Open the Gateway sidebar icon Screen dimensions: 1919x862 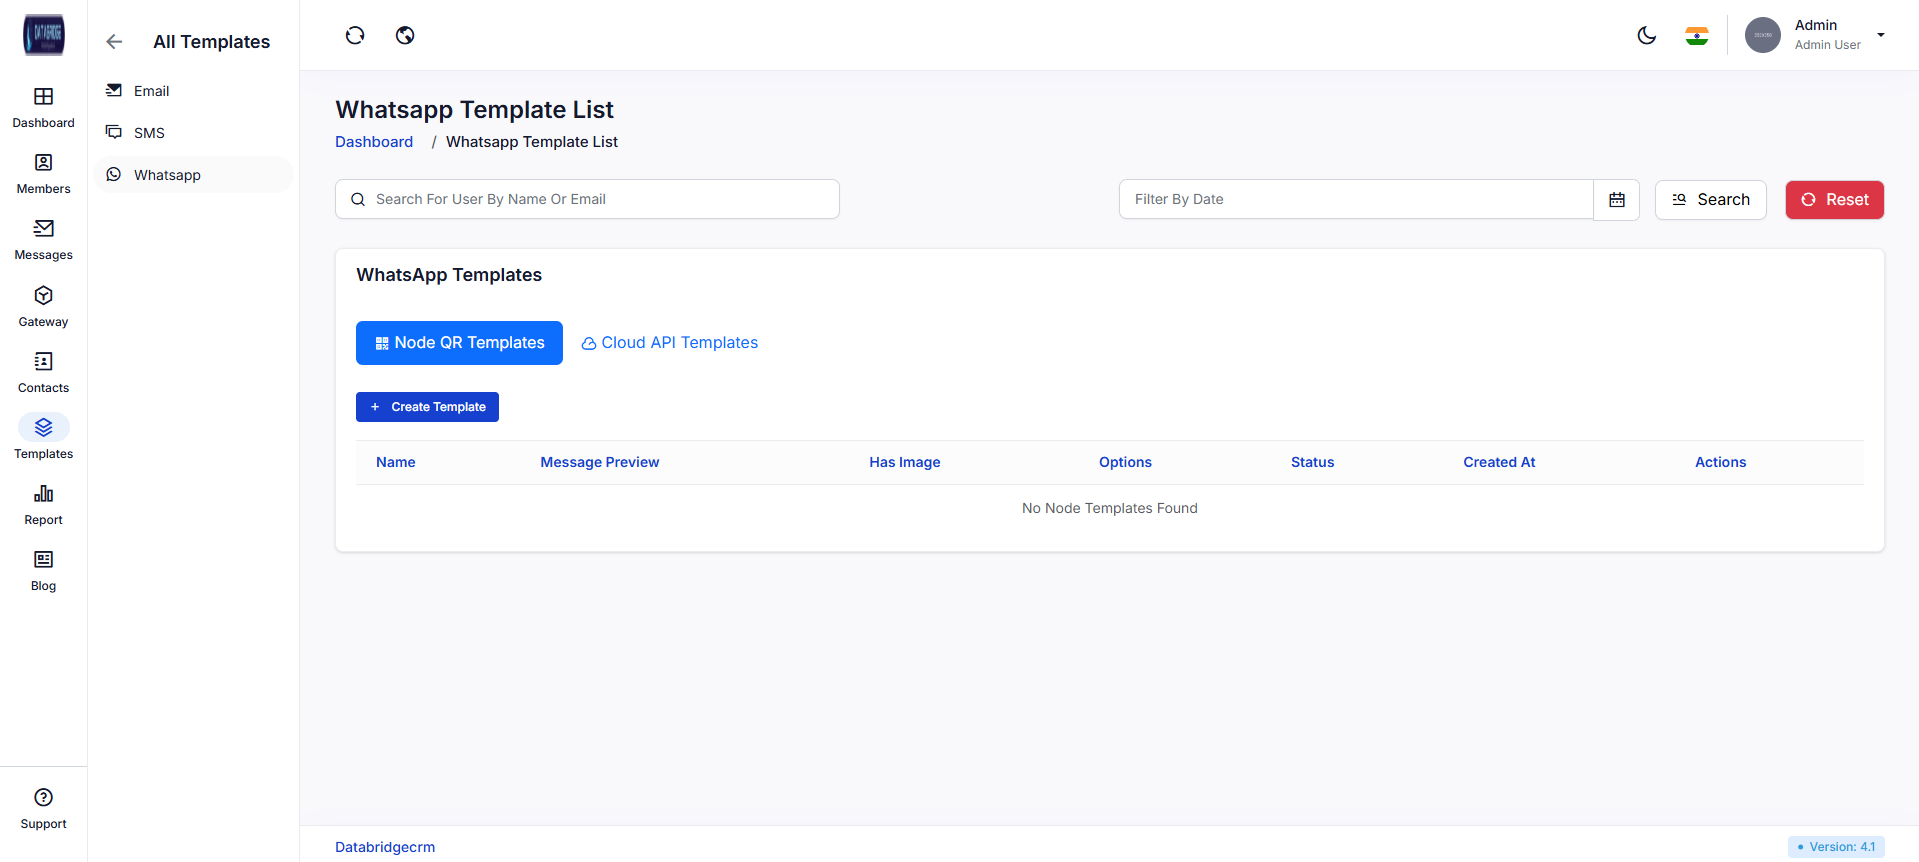tap(43, 296)
